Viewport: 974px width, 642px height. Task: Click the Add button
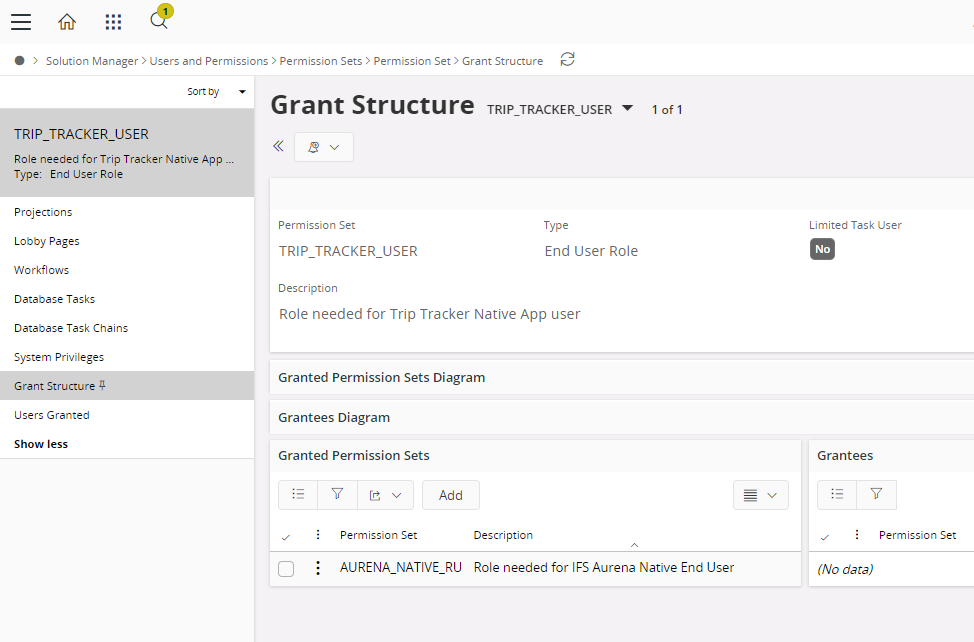(x=450, y=495)
